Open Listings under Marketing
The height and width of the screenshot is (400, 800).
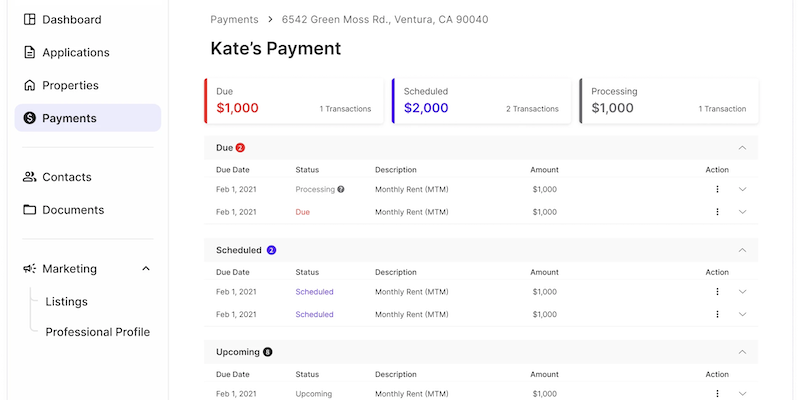[x=66, y=302]
